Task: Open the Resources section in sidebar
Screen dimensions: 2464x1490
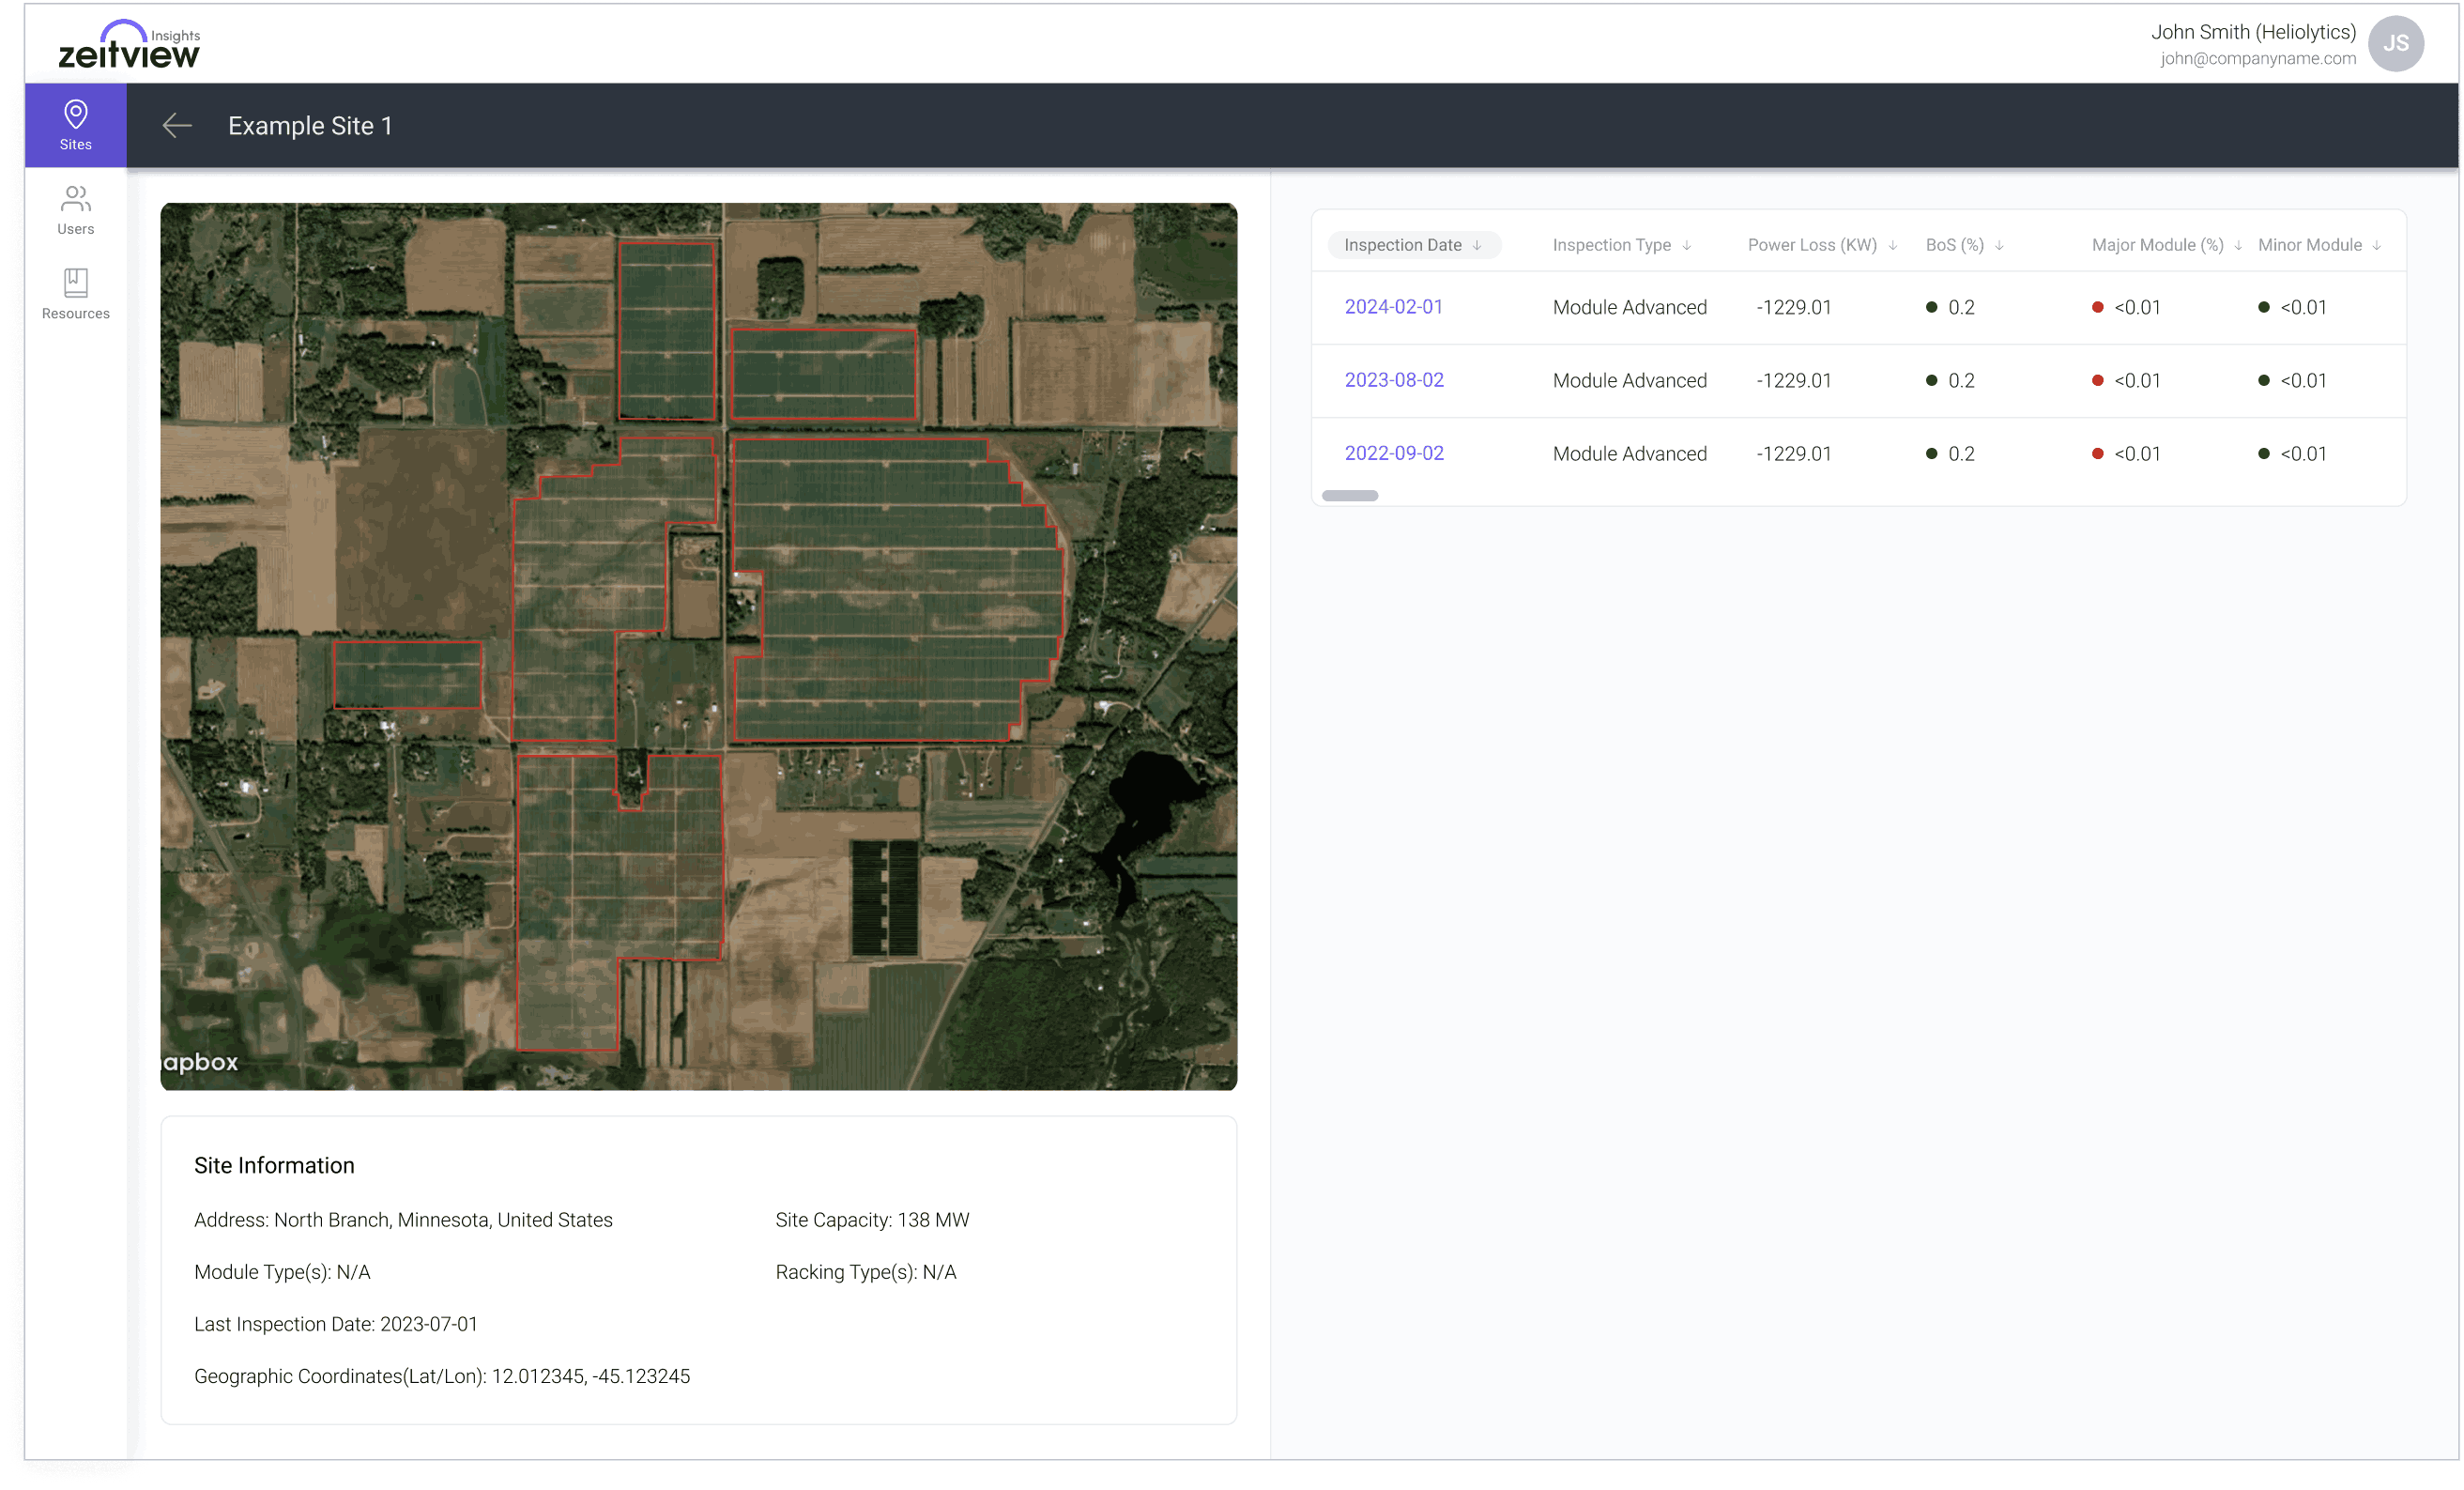Action: coord(75,294)
